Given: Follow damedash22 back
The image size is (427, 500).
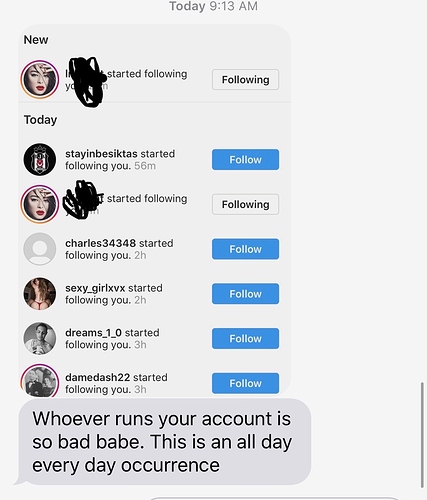Looking at the screenshot, I should pyautogui.click(x=245, y=383).
